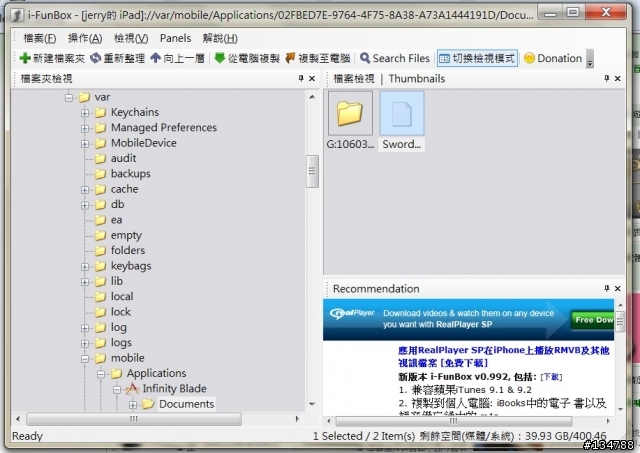Select the local folder
The image size is (640, 453).
tap(122, 296)
